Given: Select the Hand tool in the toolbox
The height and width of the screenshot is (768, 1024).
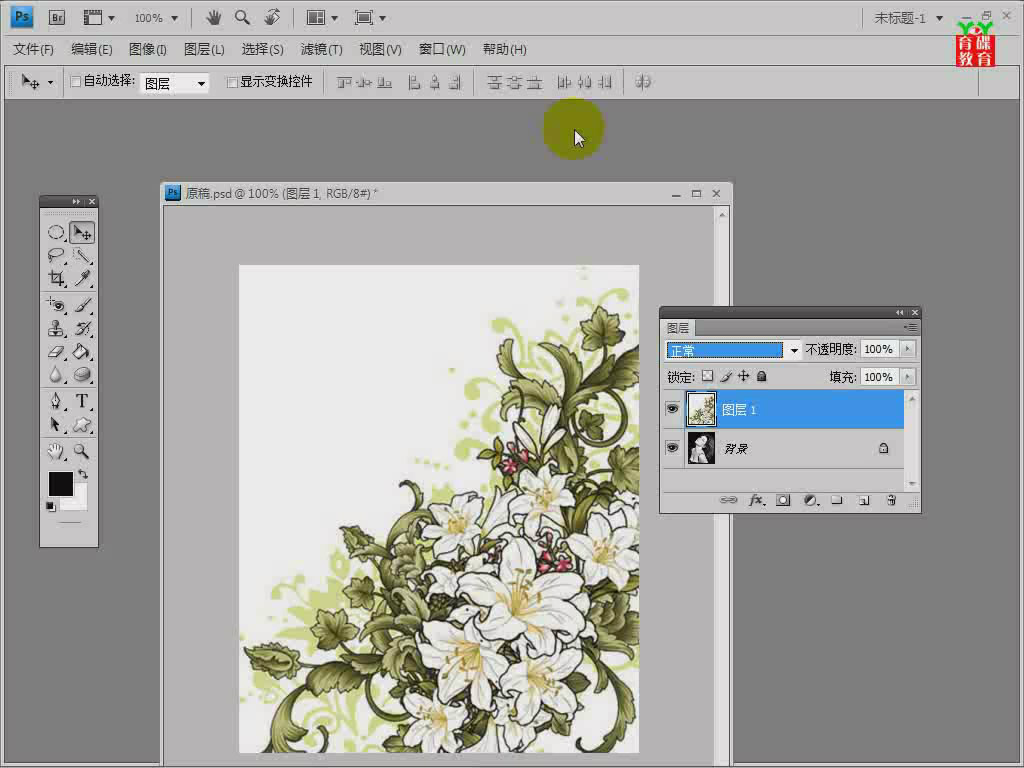Looking at the screenshot, I should click(56, 451).
